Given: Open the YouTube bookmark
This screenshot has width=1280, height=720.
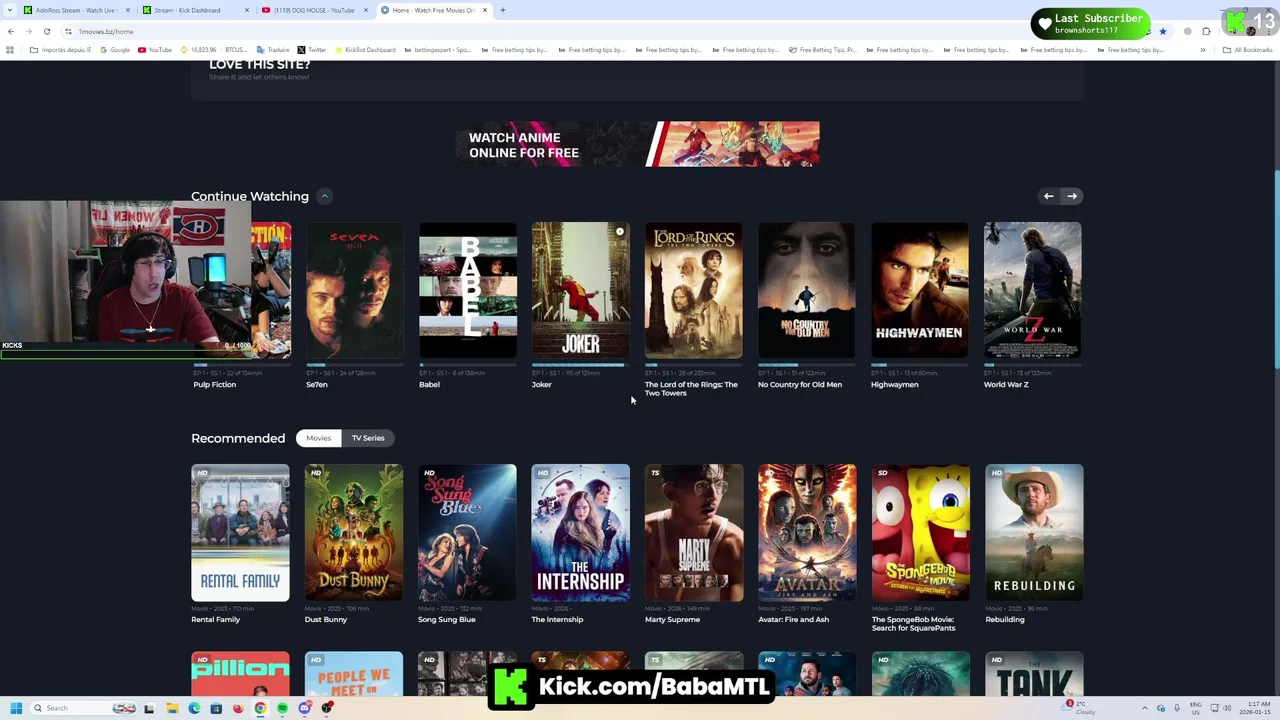Looking at the screenshot, I should pyautogui.click(x=155, y=50).
